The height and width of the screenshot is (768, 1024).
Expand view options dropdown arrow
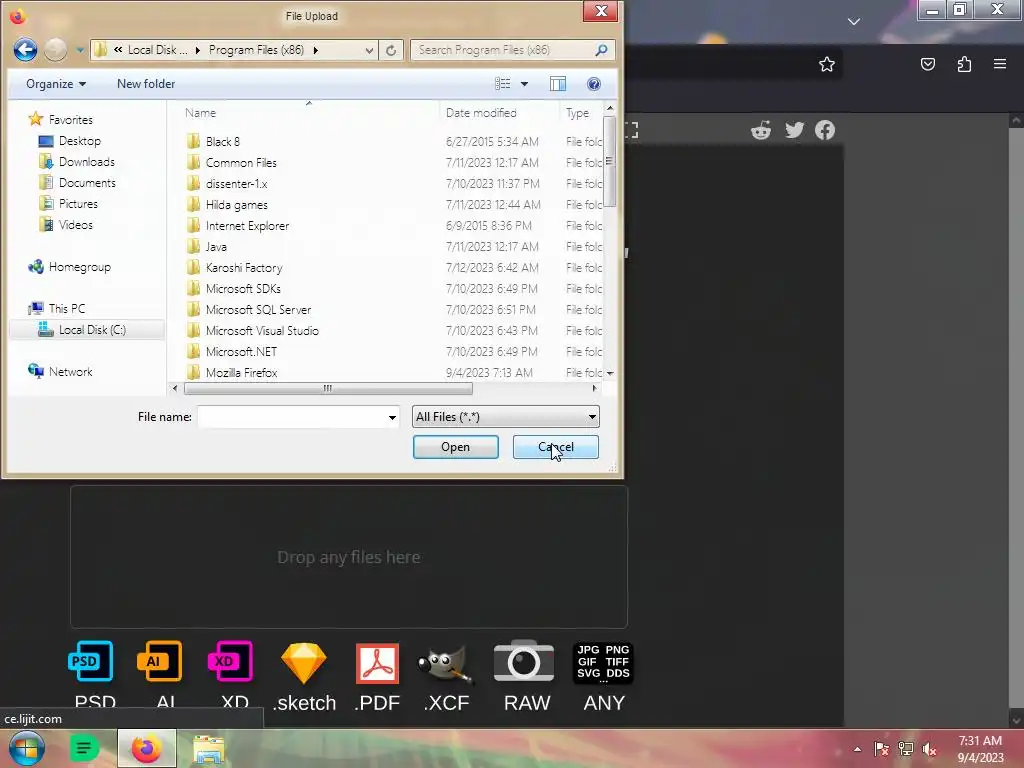pos(524,84)
